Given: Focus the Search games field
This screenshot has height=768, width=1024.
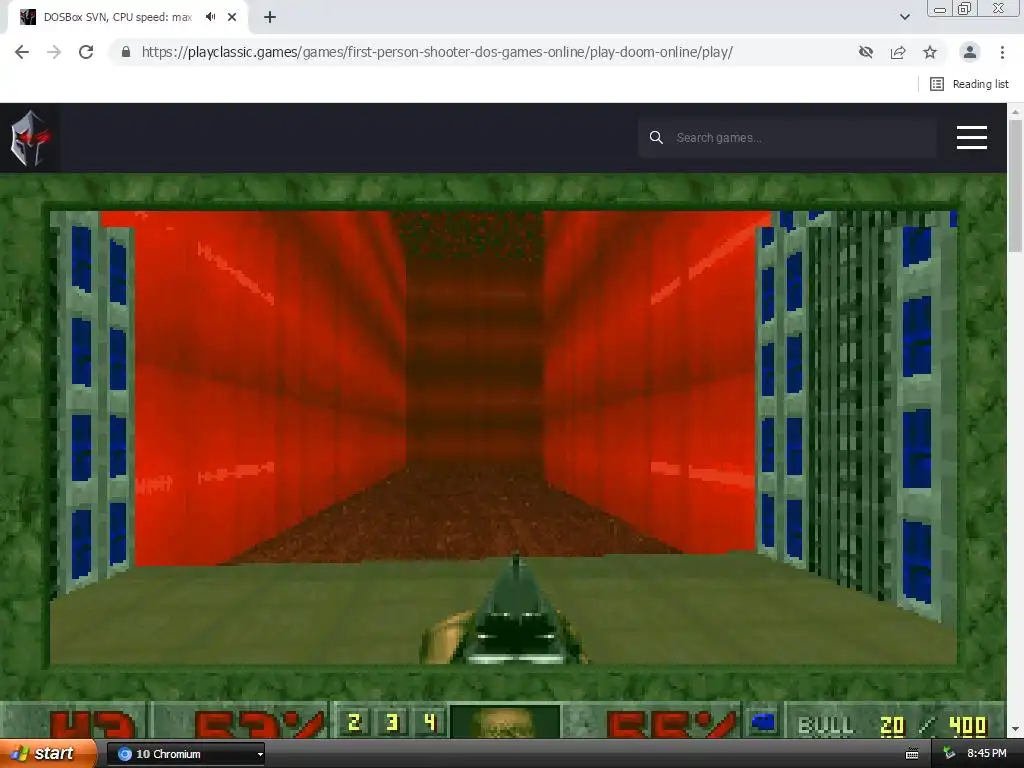Looking at the screenshot, I should point(787,137).
